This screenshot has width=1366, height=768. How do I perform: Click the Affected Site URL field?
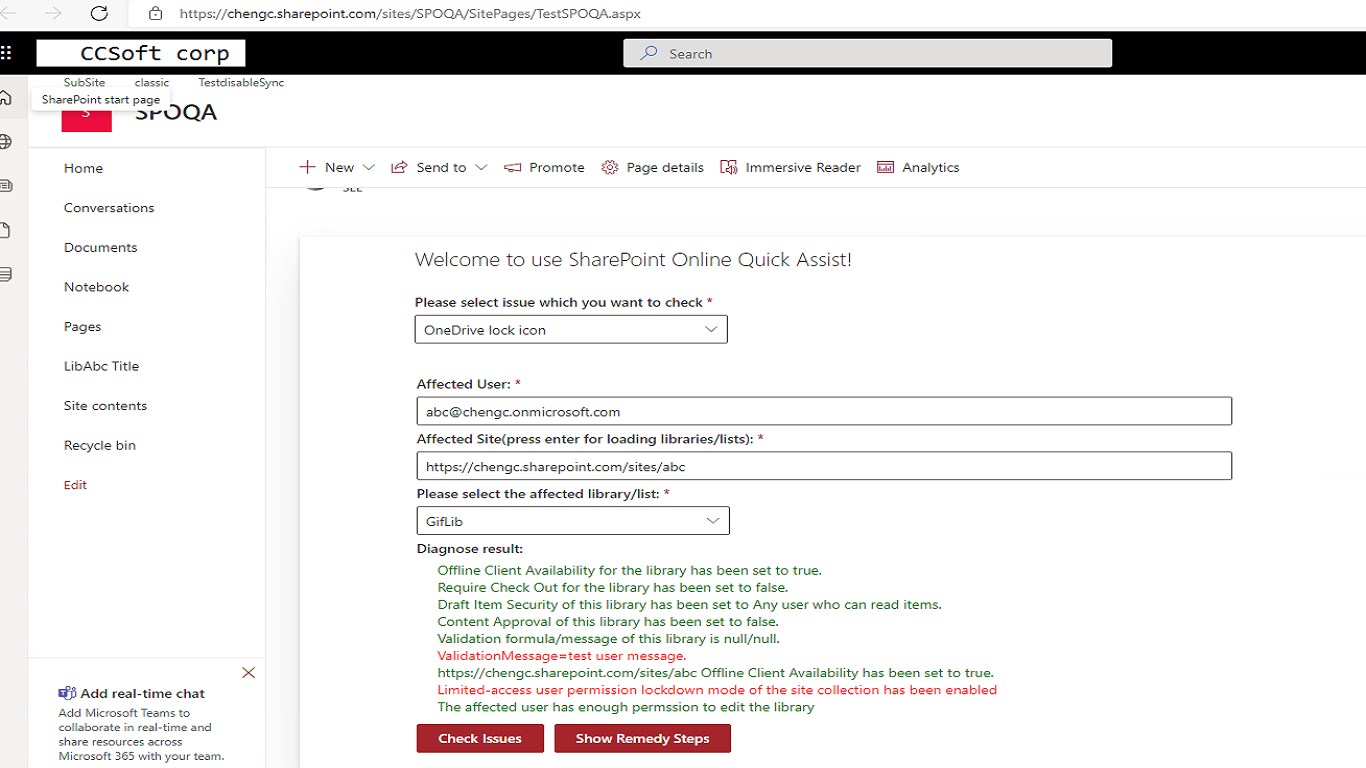click(x=824, y=466)
